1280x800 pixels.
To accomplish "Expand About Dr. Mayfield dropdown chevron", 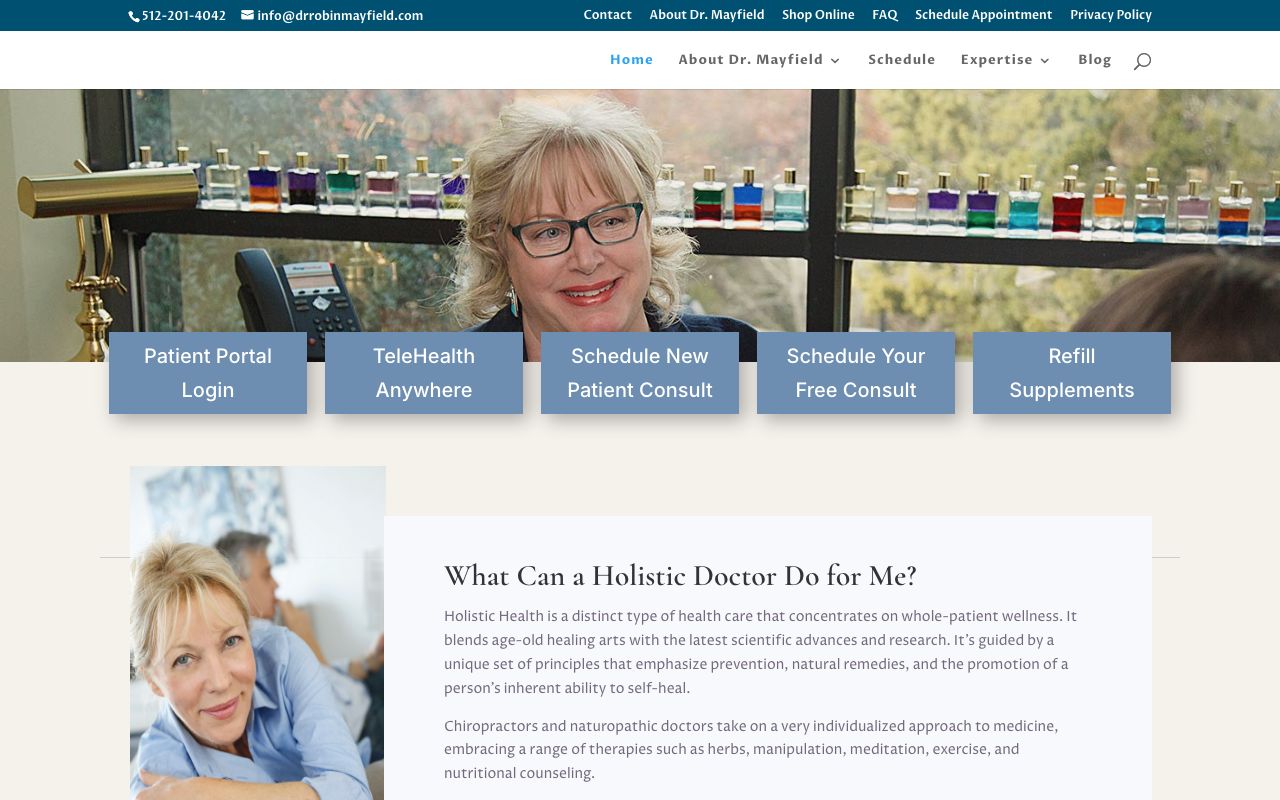I will (x=836, y=60).
